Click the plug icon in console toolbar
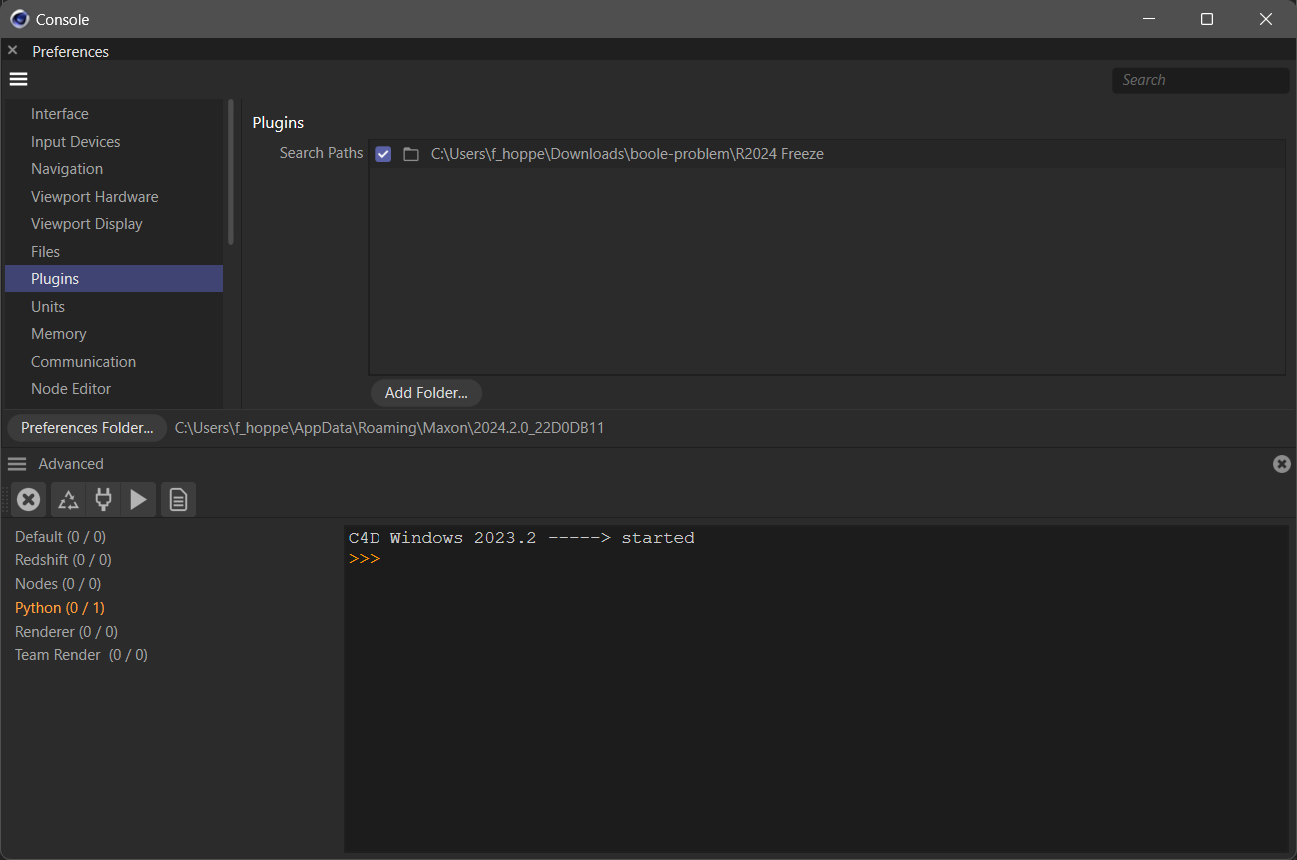Screen dimensions: 1297x860 103,499
